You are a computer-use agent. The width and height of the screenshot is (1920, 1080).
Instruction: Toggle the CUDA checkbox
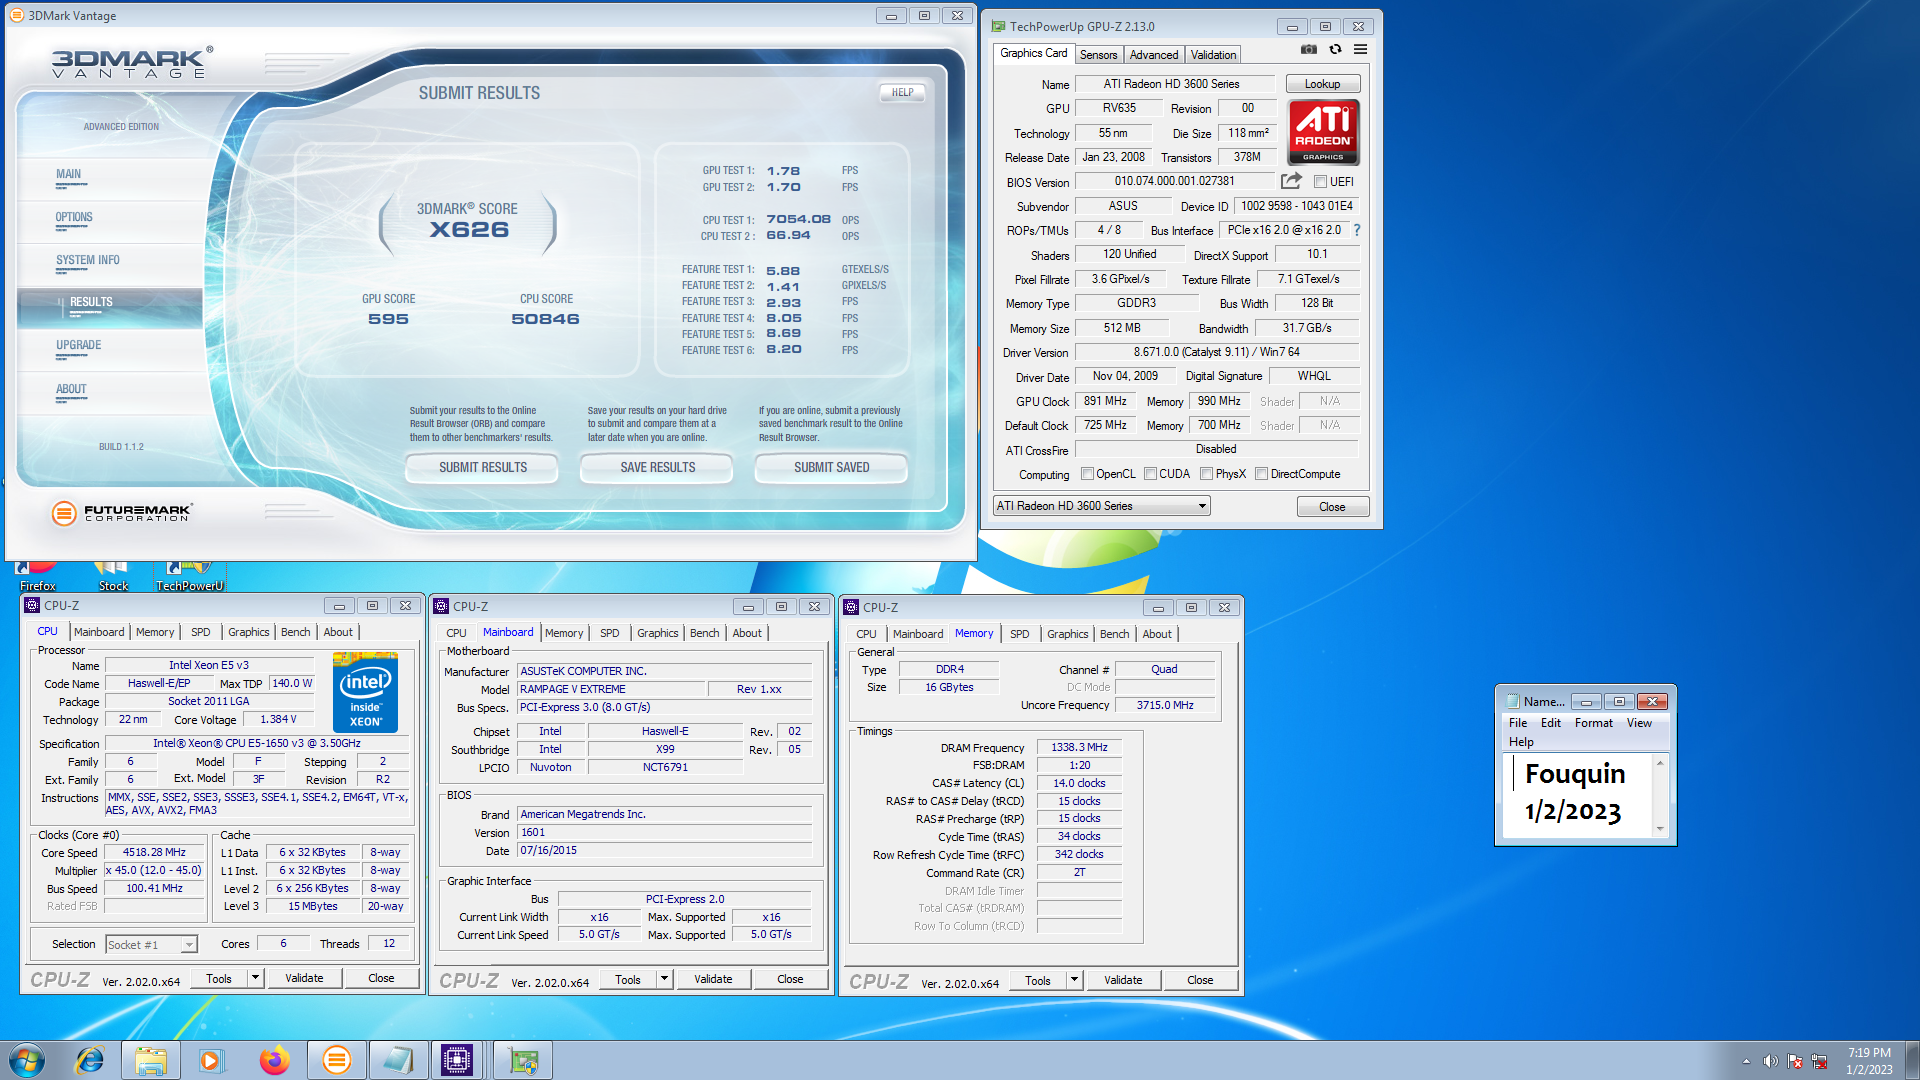tap(1150, 474)
